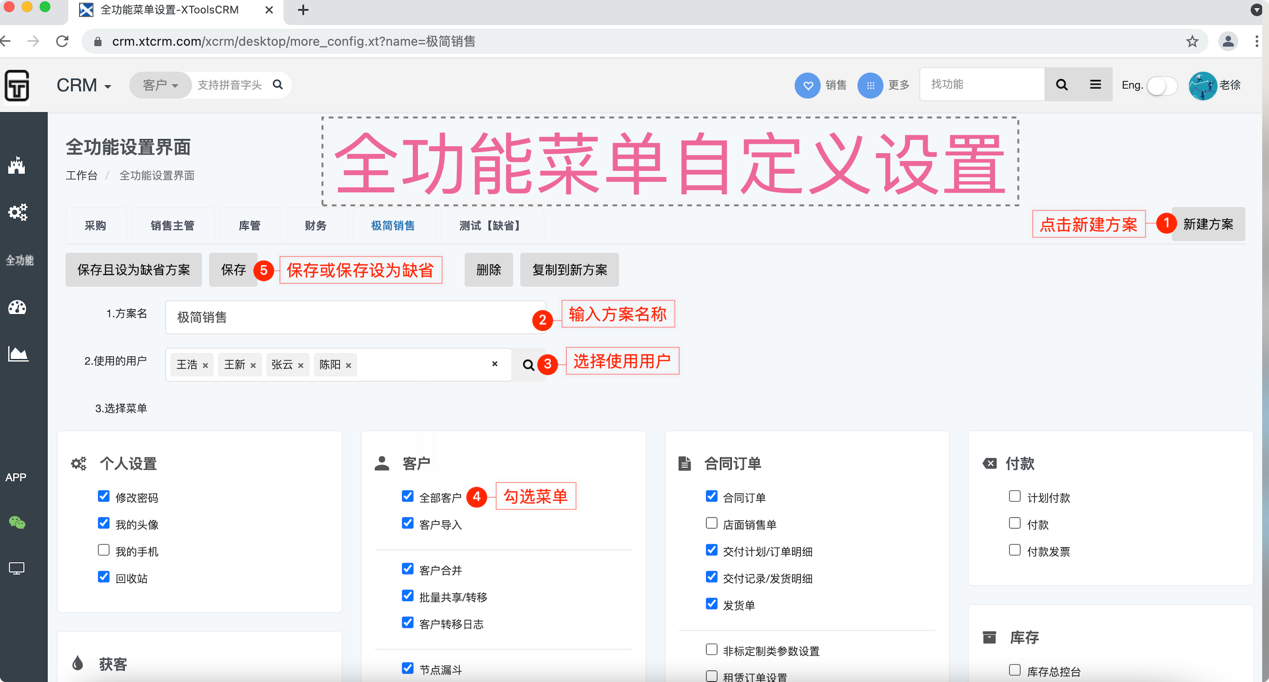Click the magnifier next to 支持拼音字头
1269x682 pixels.
coord(278,85)
